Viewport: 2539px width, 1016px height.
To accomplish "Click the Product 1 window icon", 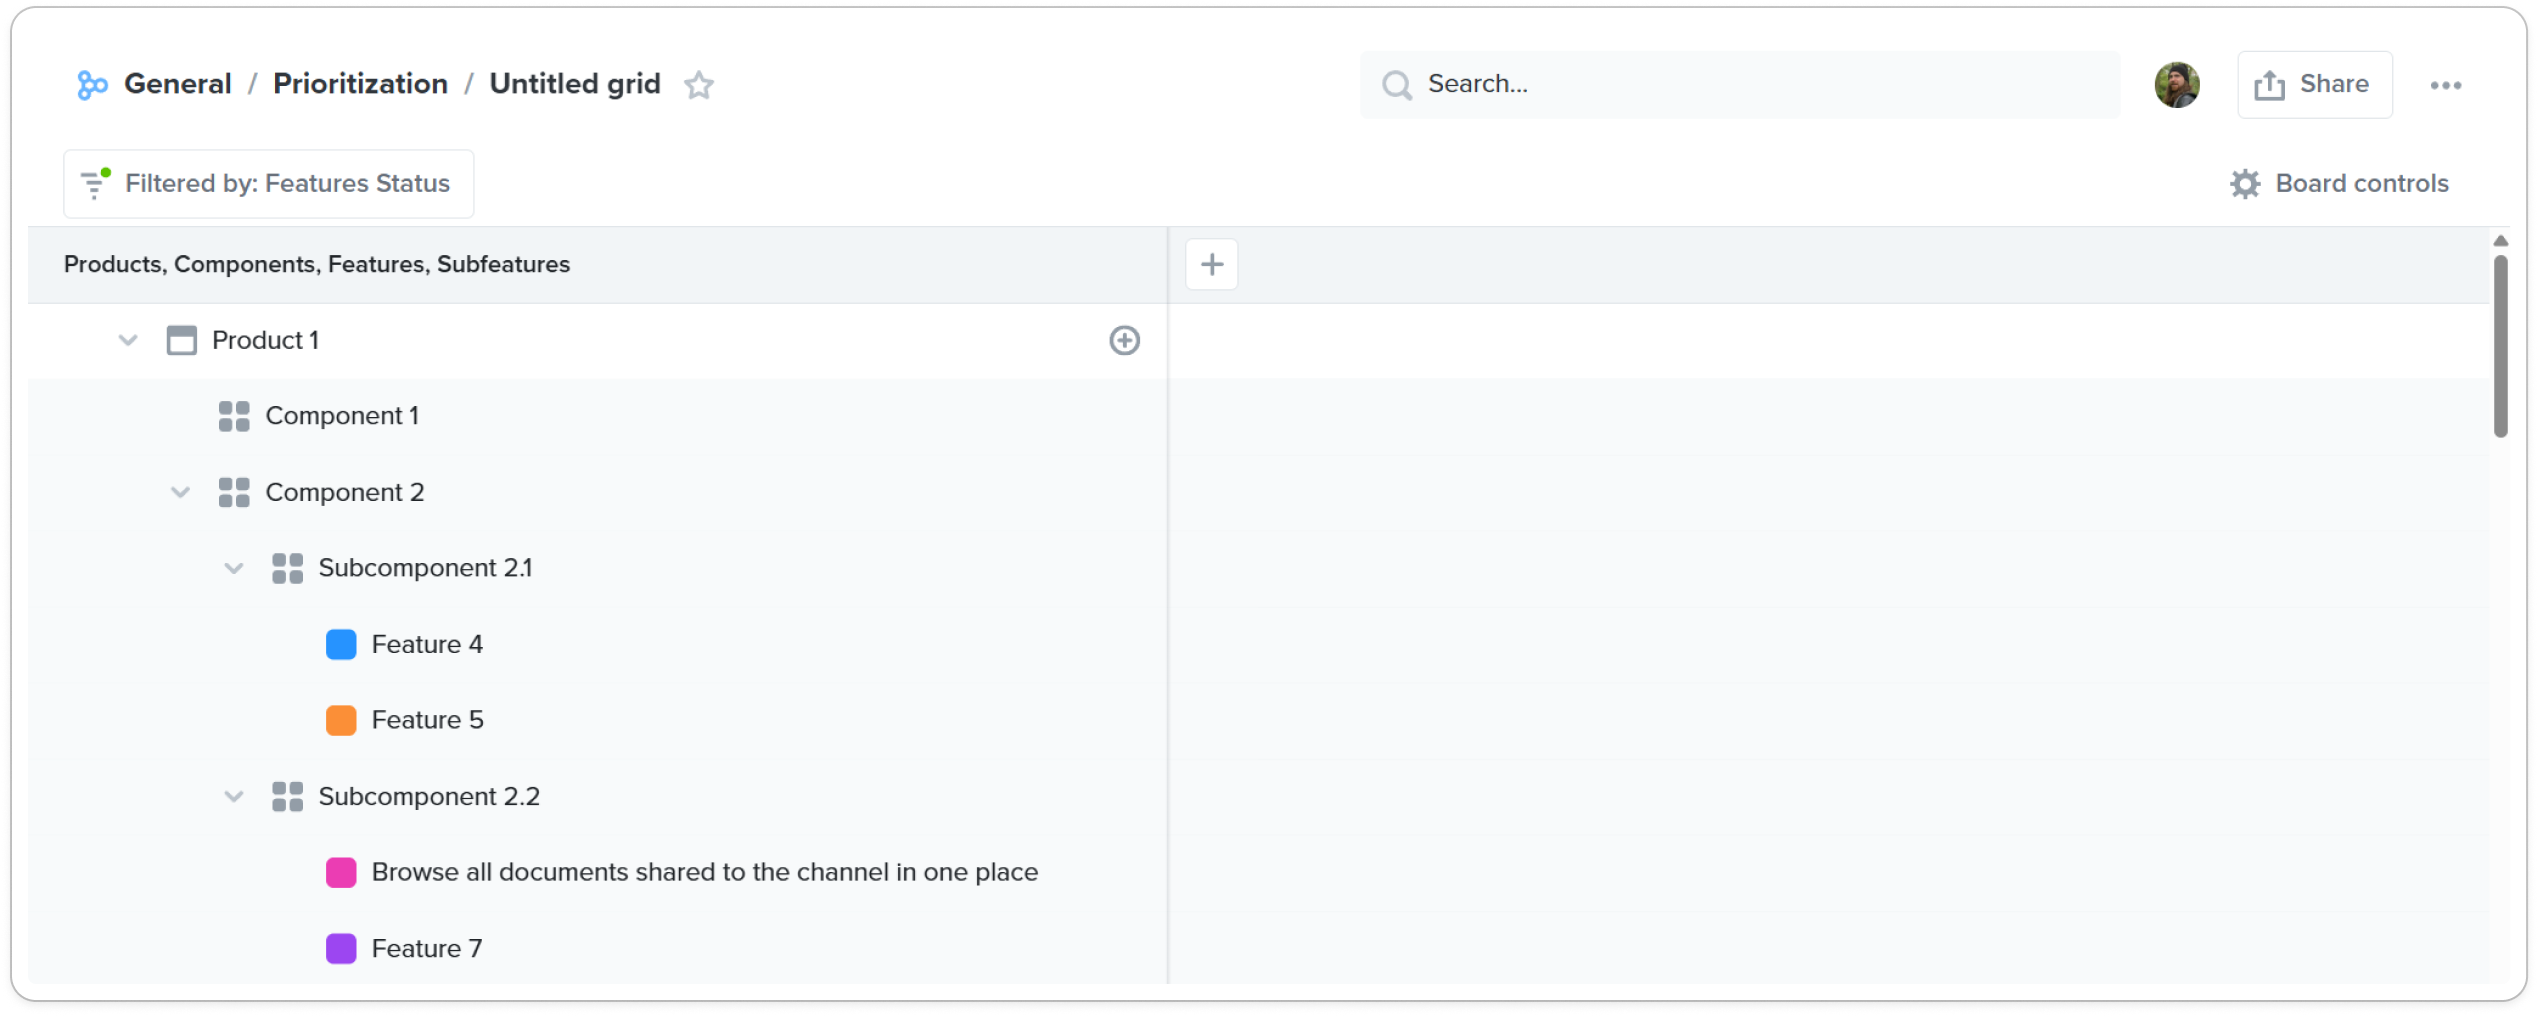I will pos(181,340).
